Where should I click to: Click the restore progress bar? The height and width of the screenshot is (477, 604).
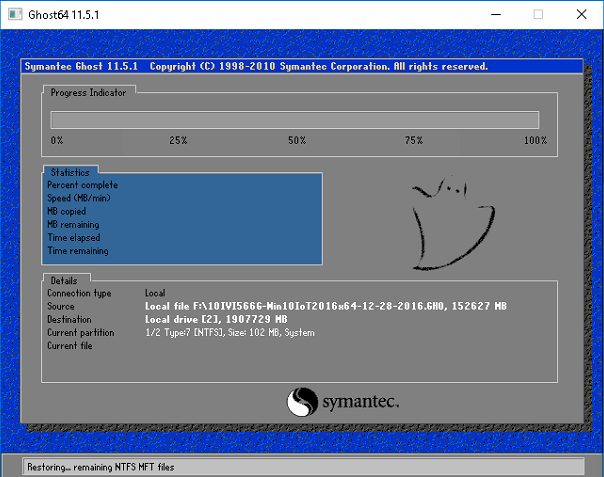295,120
